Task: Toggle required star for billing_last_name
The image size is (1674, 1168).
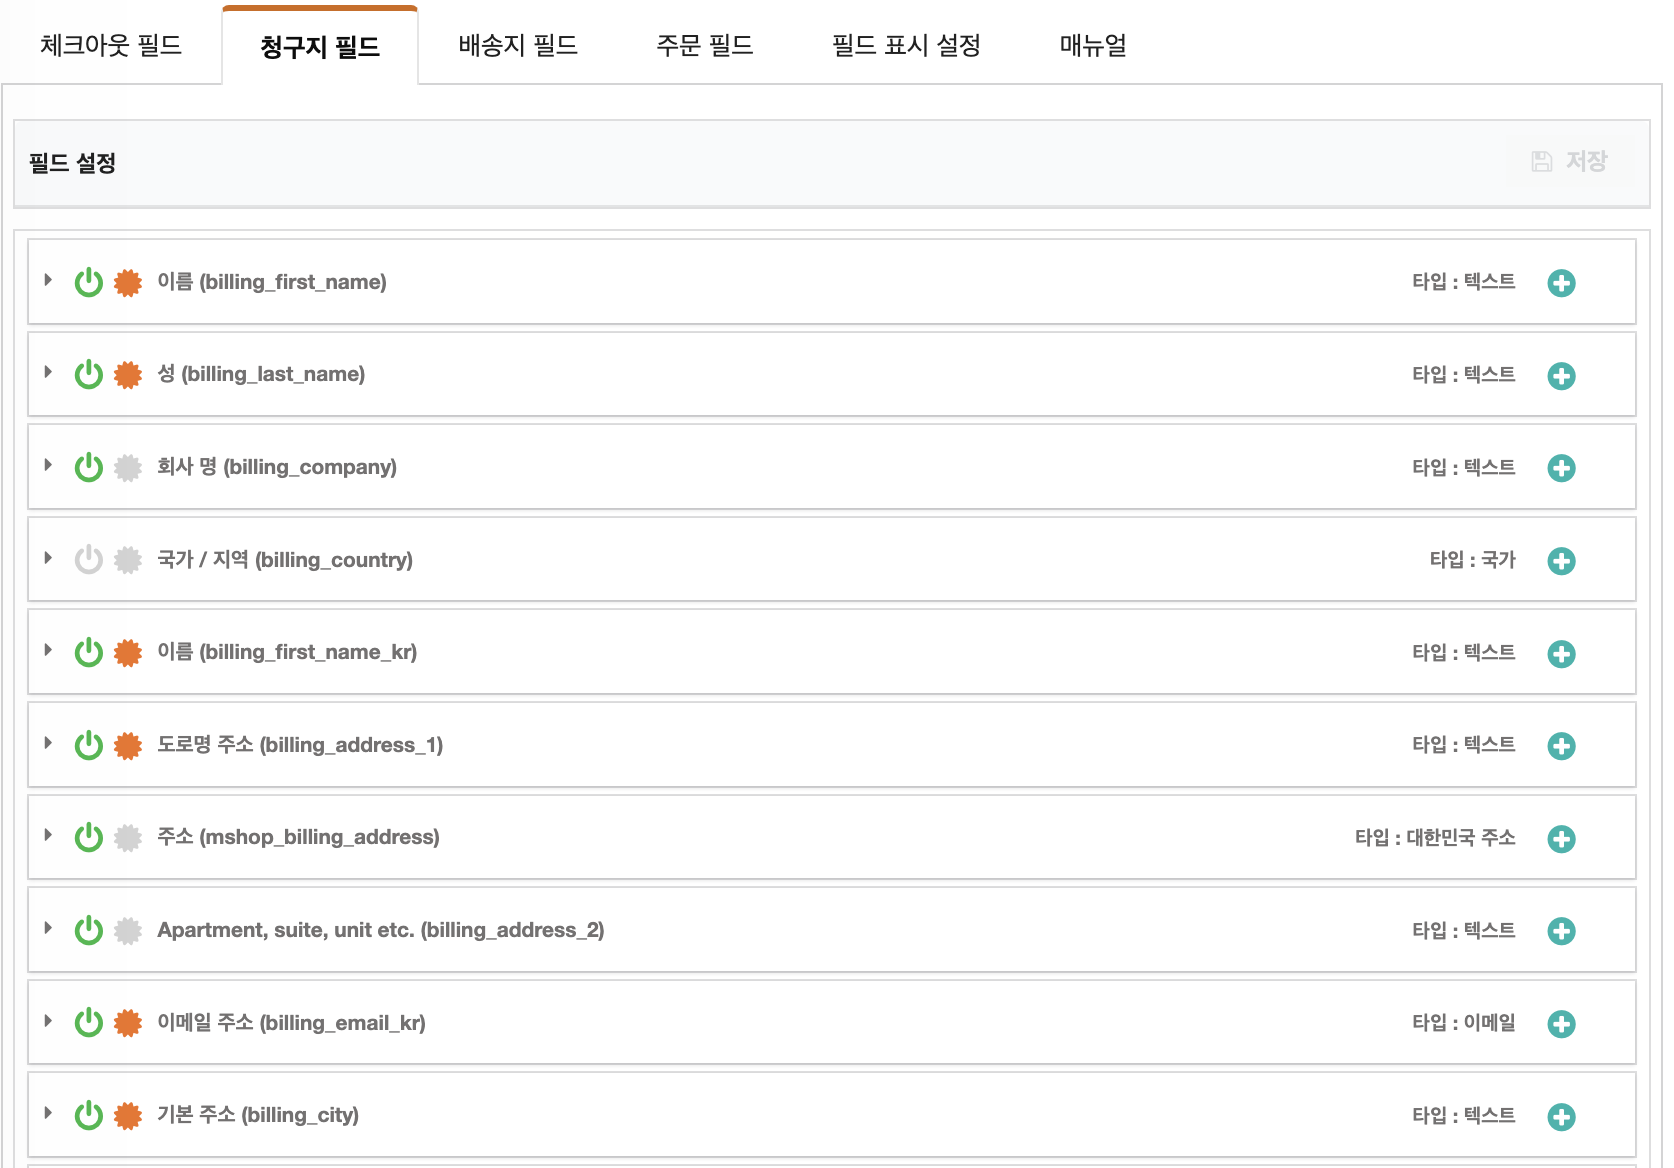Action: tap(128, 375)
